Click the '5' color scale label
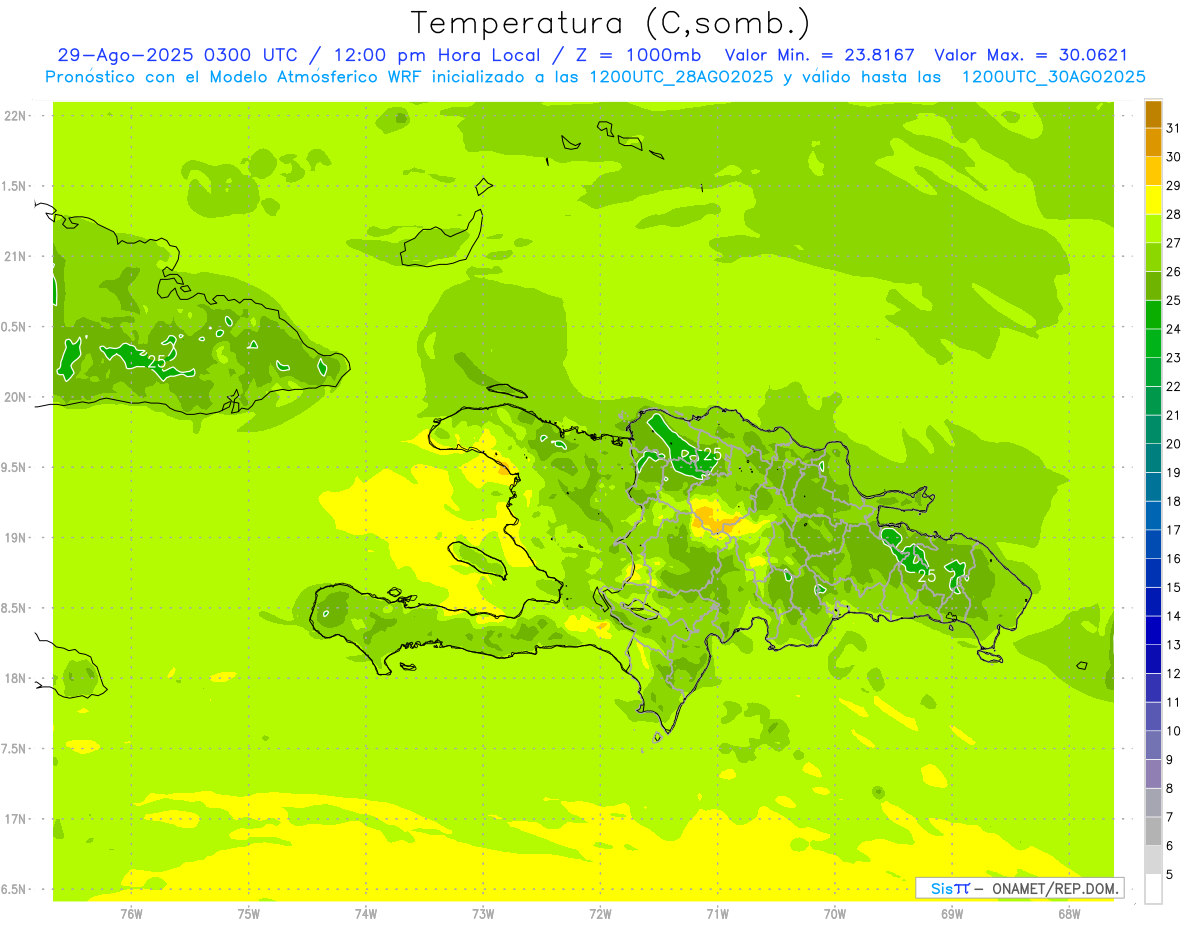Viewport: 1200px width, 927px height. [1170, 874]
